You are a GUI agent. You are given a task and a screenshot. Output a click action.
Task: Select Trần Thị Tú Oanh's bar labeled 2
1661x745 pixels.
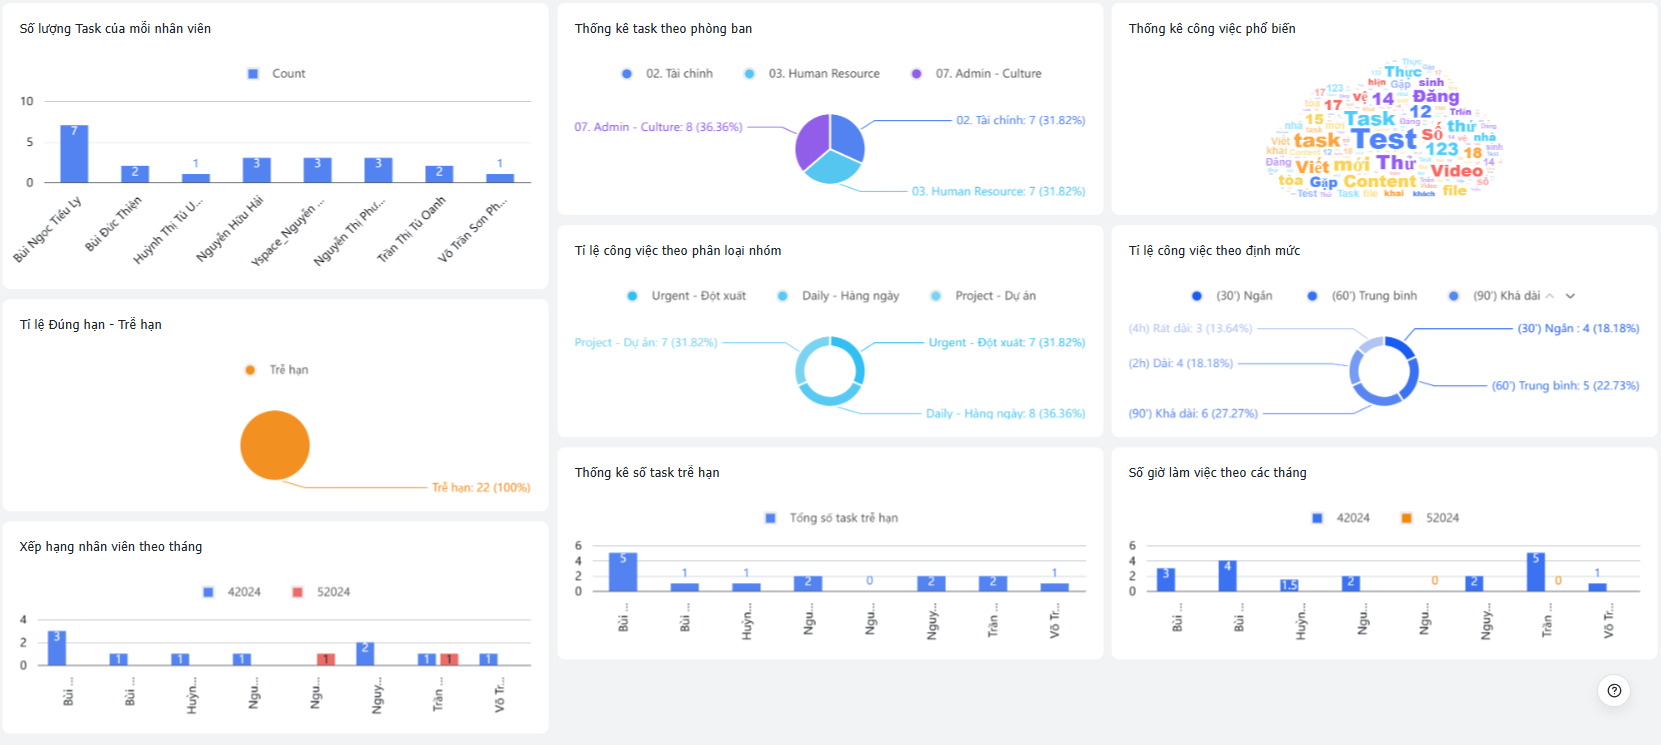(439, 174)
